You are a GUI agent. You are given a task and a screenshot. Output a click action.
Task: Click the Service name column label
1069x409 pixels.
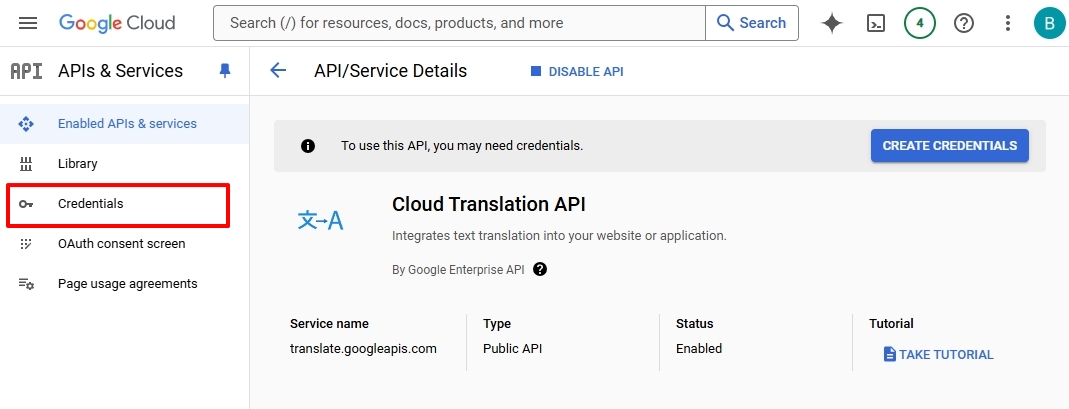coord(329,324)
